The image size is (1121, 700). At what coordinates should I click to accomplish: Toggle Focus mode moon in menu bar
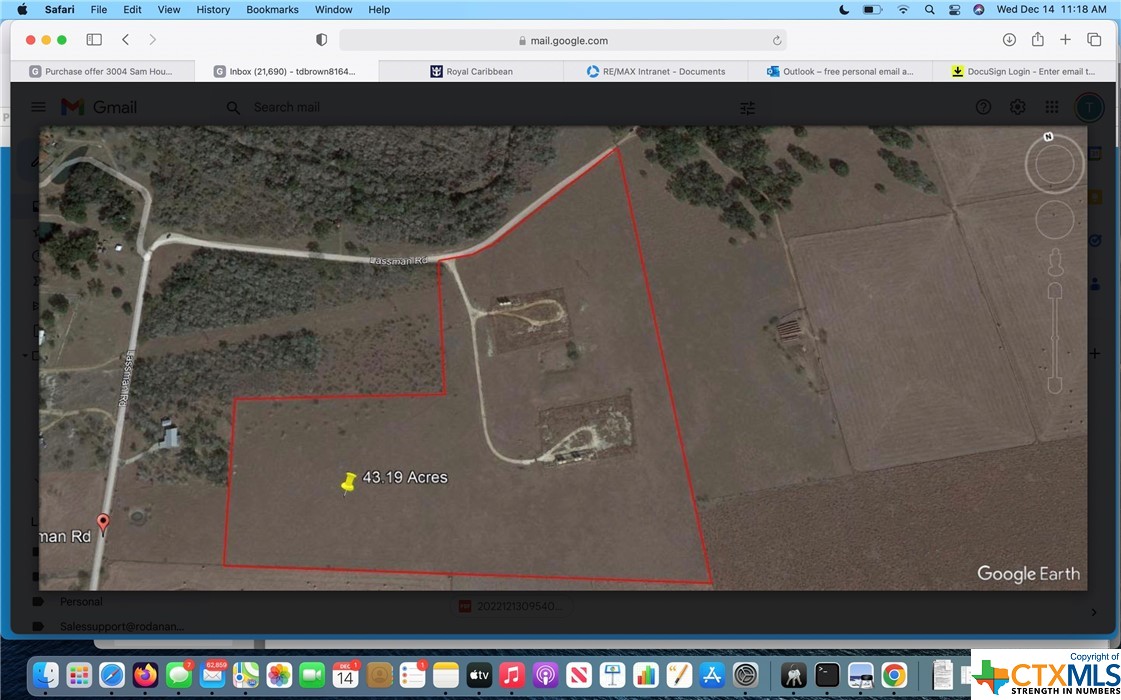pos(844,10)
